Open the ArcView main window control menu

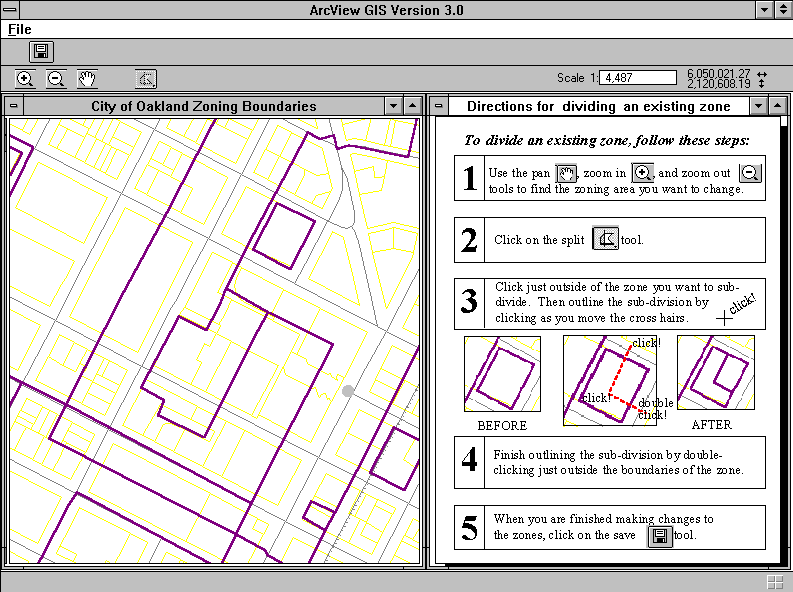(x=10, y=10)
